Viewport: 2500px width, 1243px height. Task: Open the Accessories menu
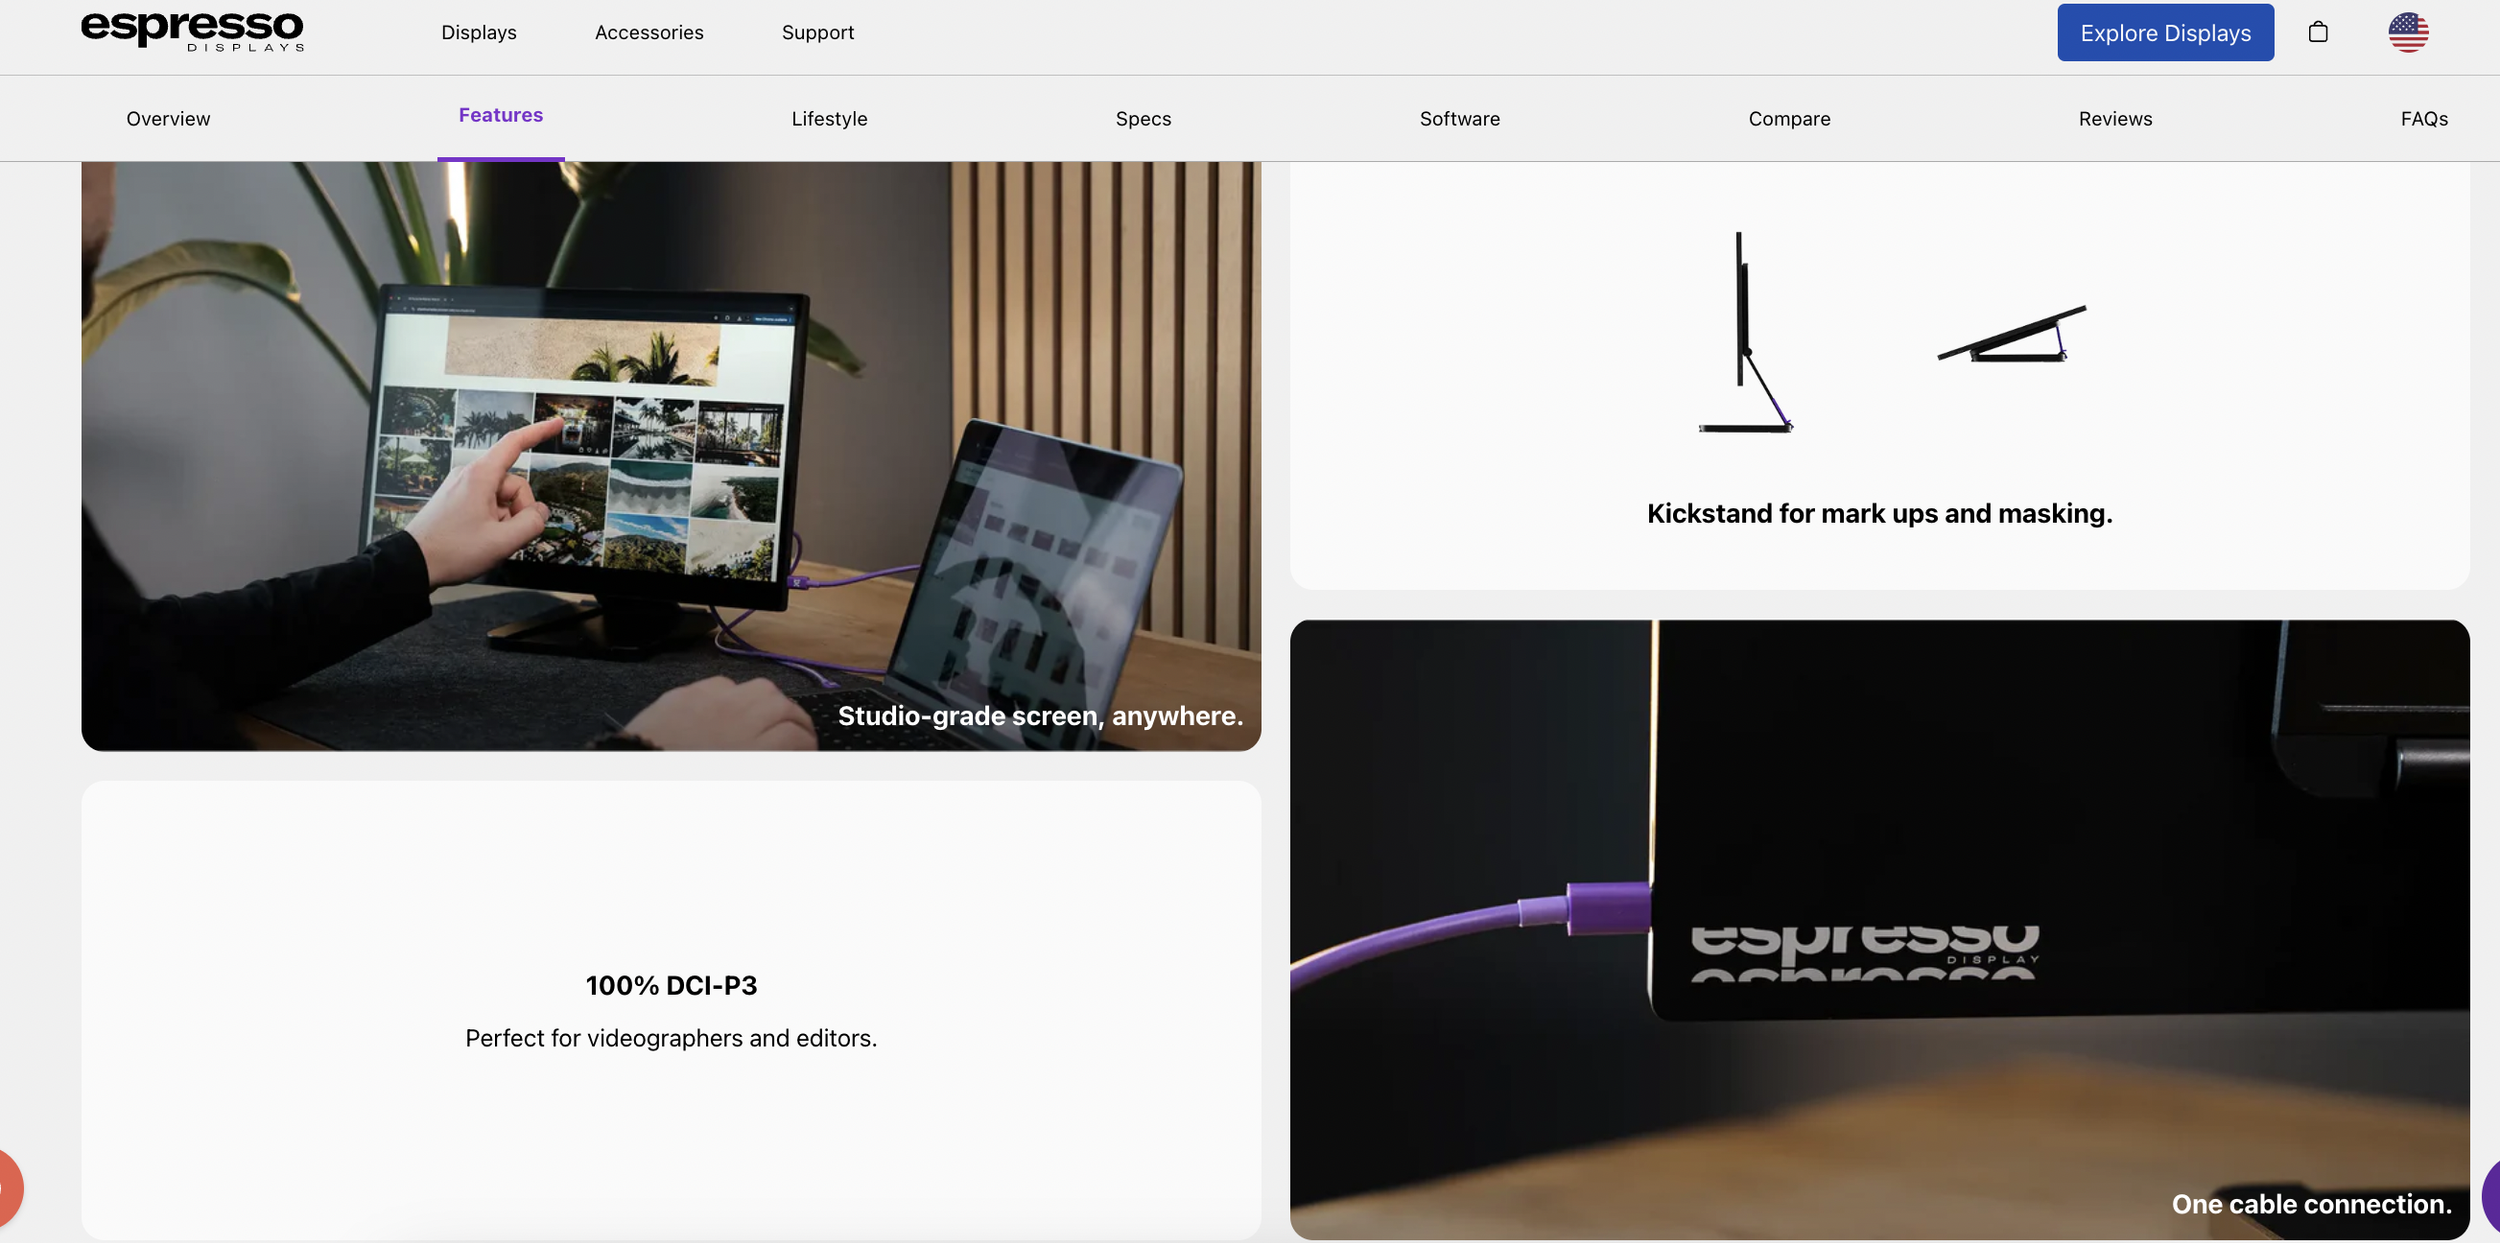649,32
